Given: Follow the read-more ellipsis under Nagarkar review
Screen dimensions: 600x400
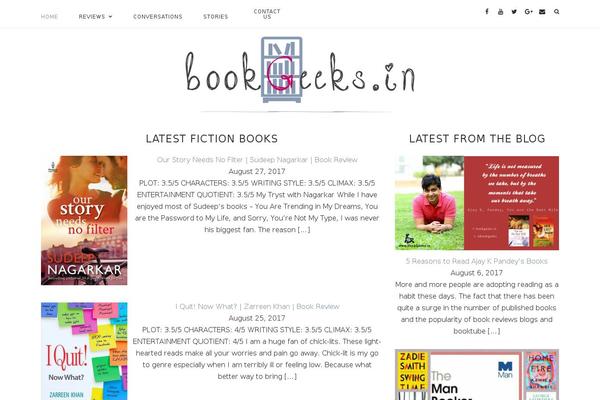Looking at the screenshot, I should [x=304, y=230].
